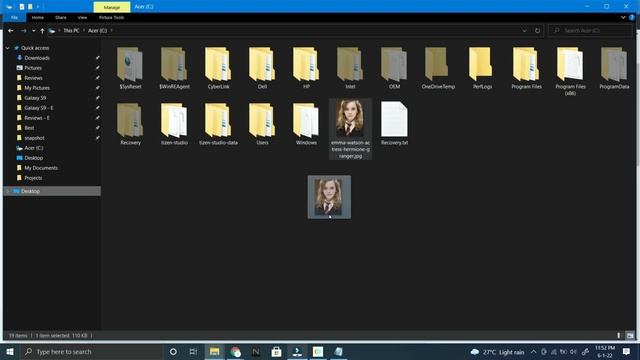Open Downloads in Quick access

click(37, 58)
